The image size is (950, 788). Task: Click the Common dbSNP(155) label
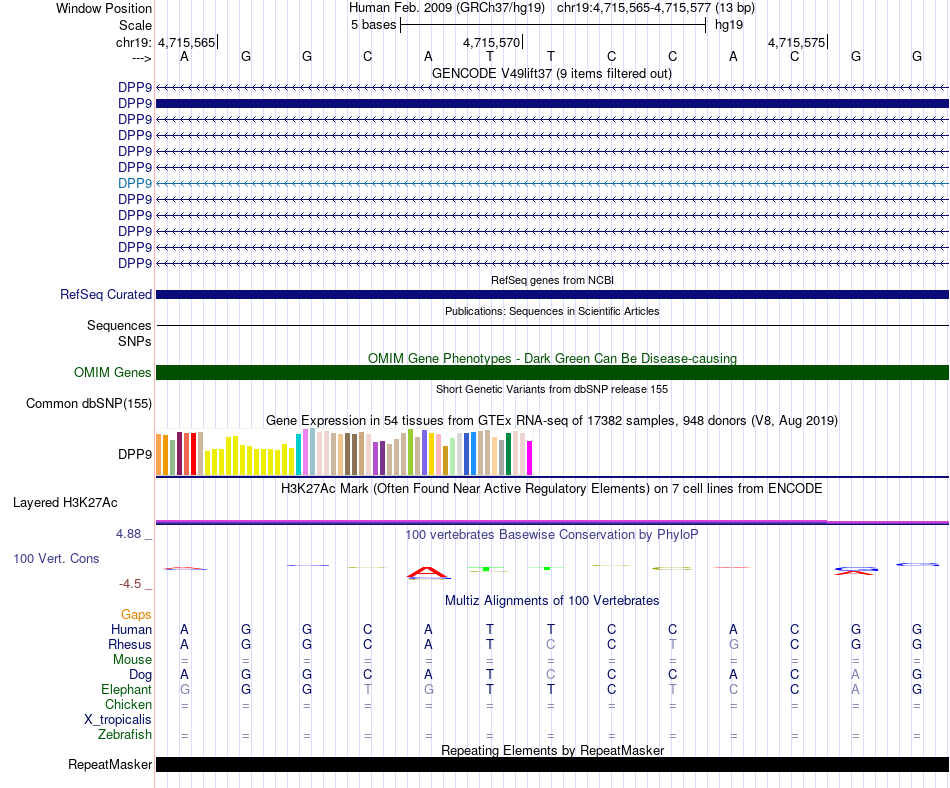(x=88, y=403)
